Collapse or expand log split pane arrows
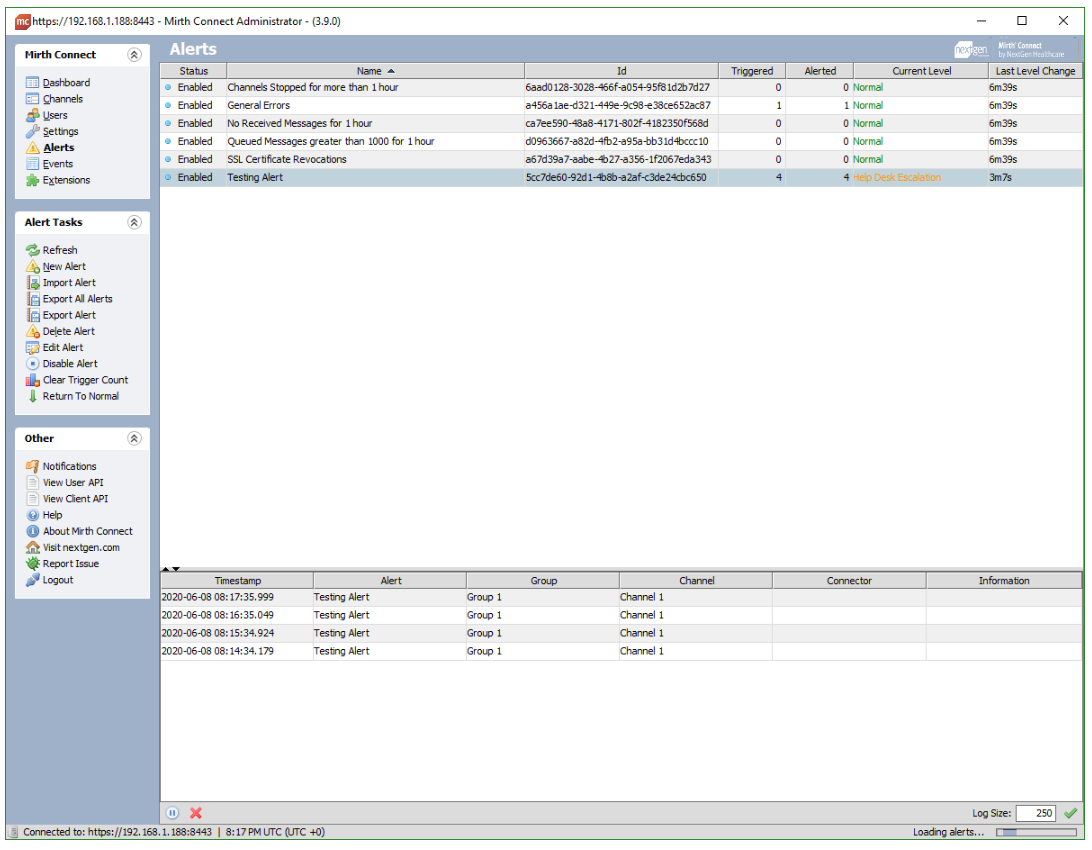 (171, 569)
